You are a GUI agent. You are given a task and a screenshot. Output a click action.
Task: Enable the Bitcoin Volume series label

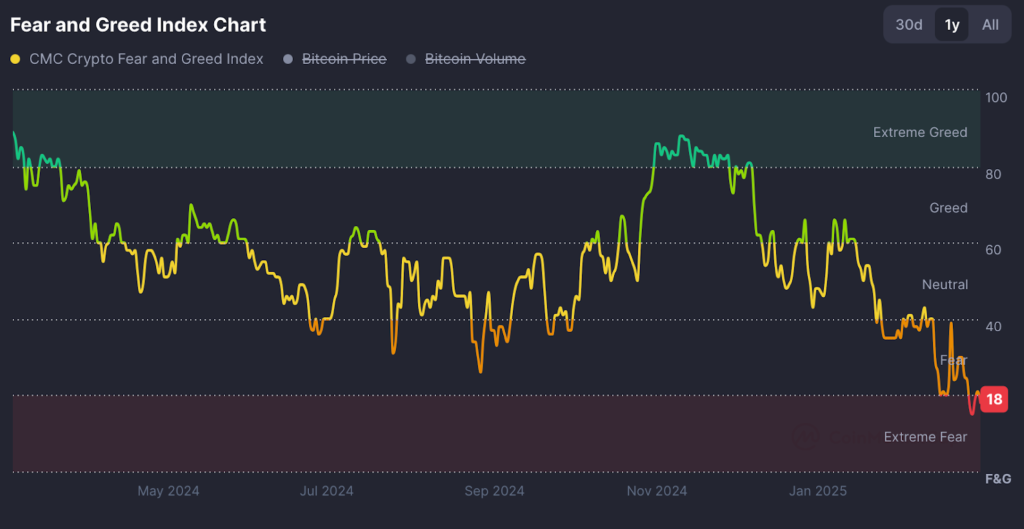pyautogui.click(x=475, y=59)
